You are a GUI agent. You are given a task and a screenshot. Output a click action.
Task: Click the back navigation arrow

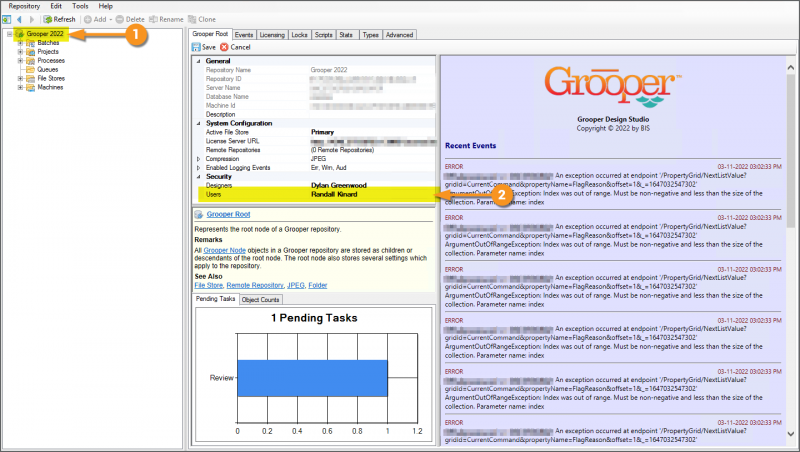(19, 19)
